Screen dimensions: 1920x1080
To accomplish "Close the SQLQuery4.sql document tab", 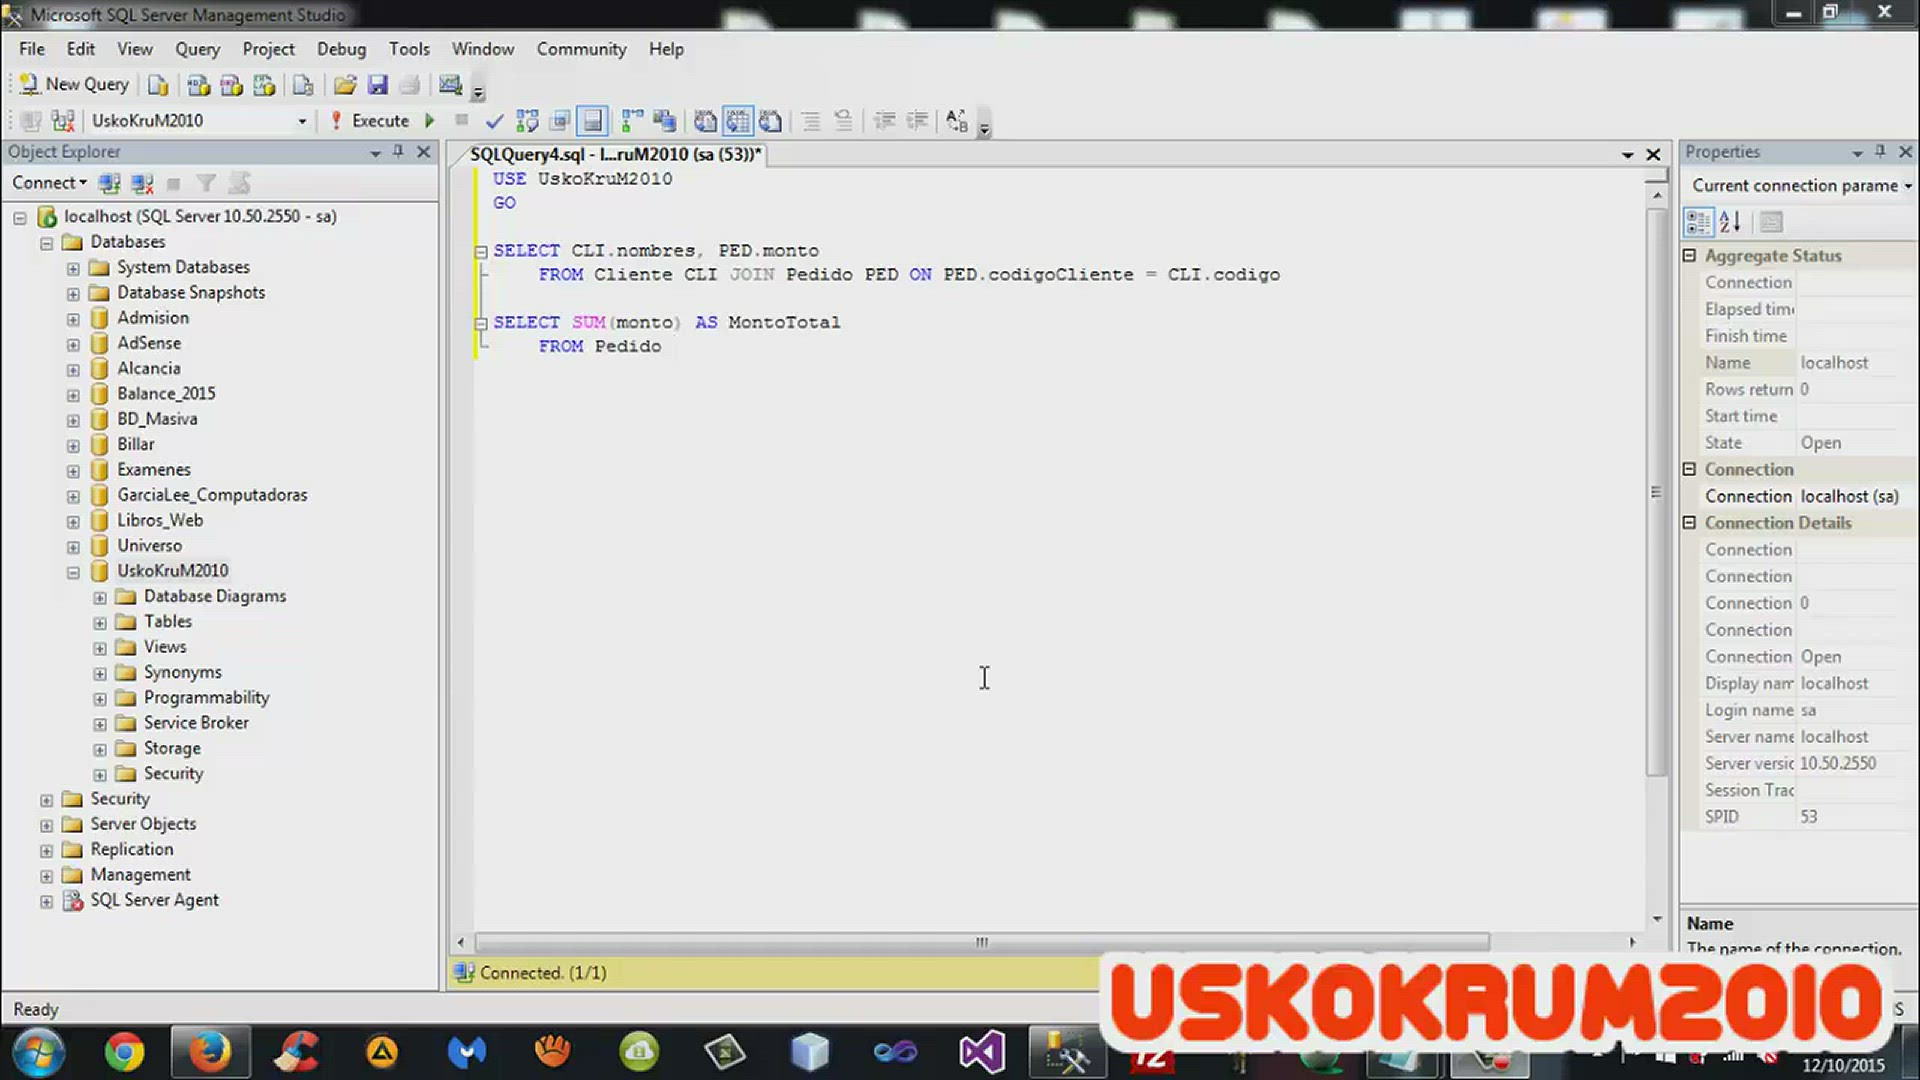I will click(x=1653, y=154).
